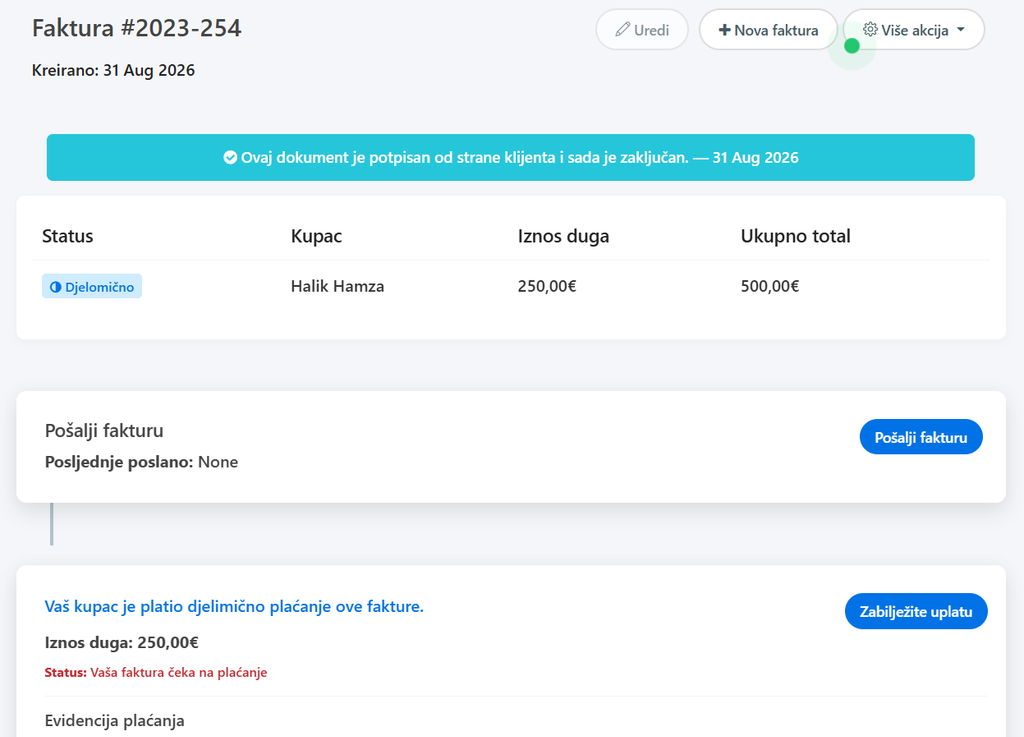Click the Zabilježite uplatu button

pyautogui.click(x=916, y=612)
